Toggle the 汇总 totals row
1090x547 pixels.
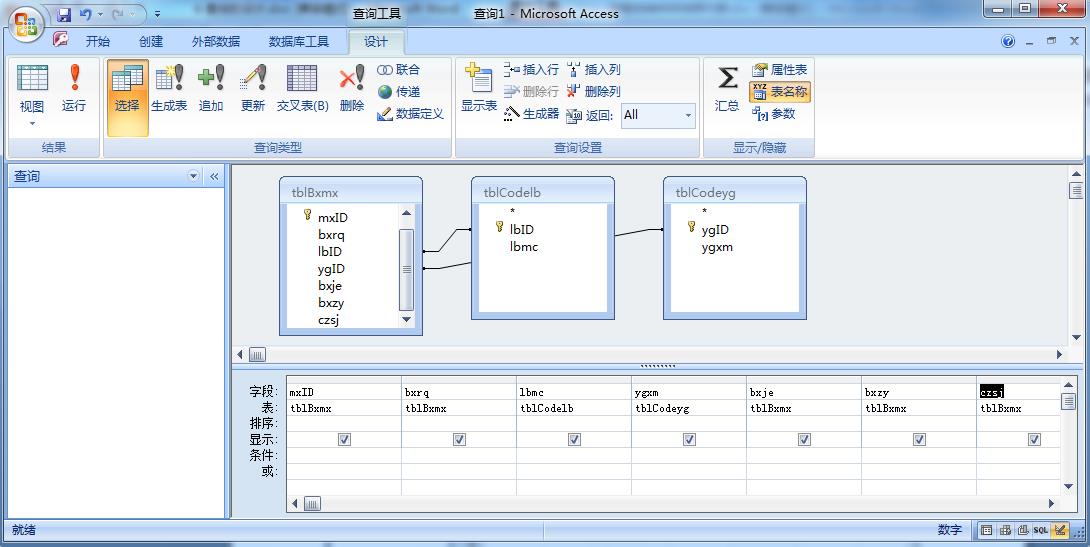click(x=727, y=88)
